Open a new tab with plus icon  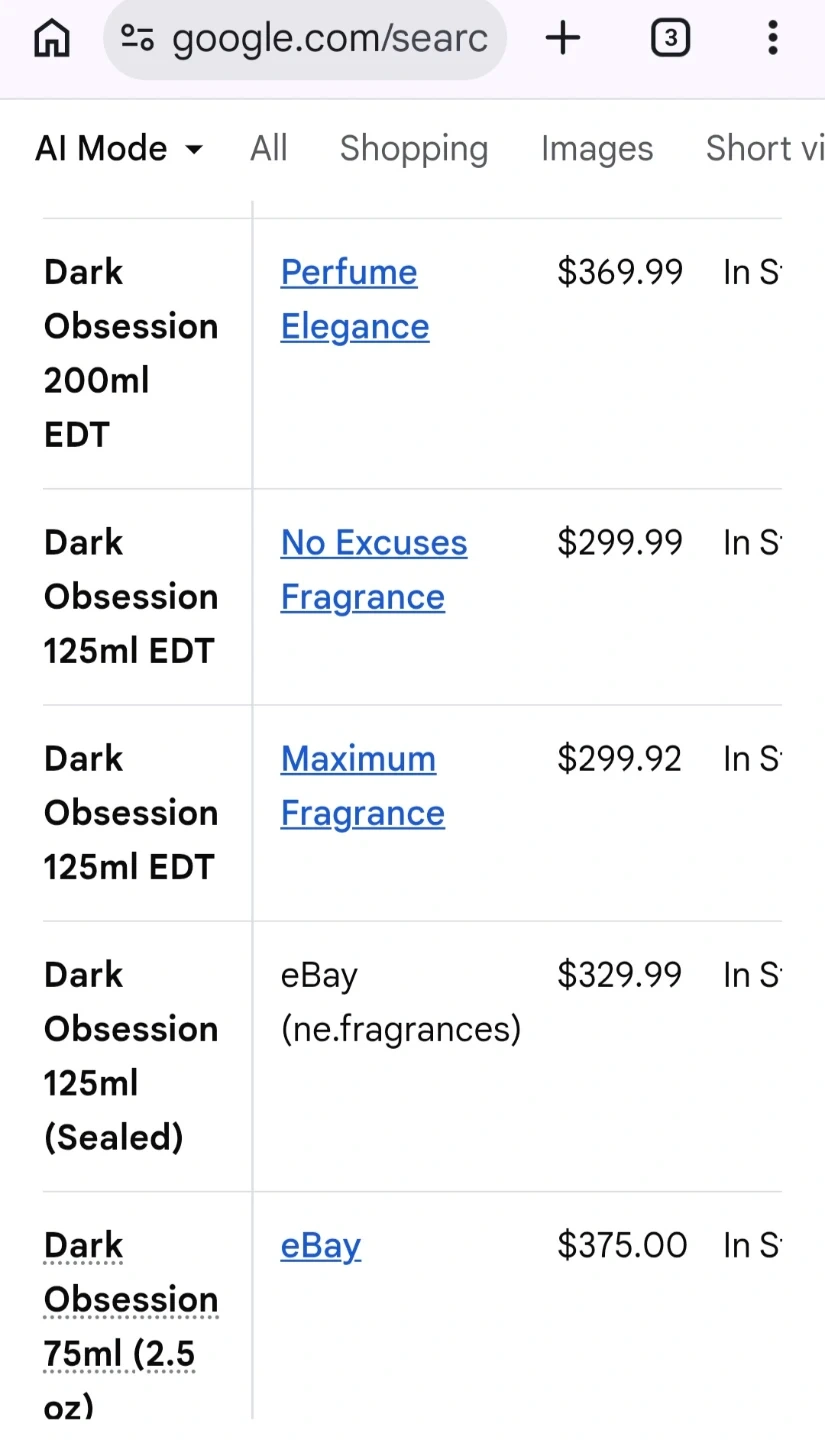point(563,39)
